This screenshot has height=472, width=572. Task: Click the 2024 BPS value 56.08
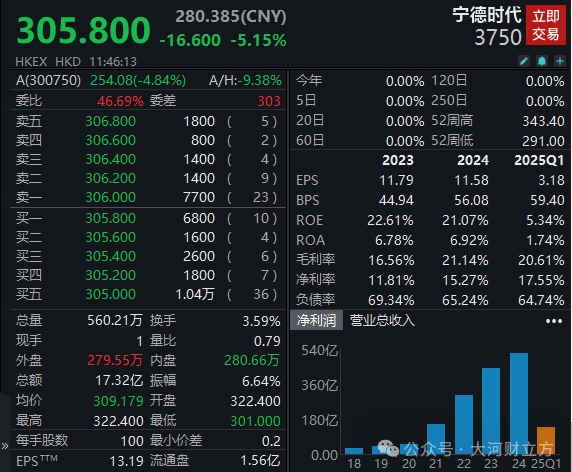coord(471,200)
